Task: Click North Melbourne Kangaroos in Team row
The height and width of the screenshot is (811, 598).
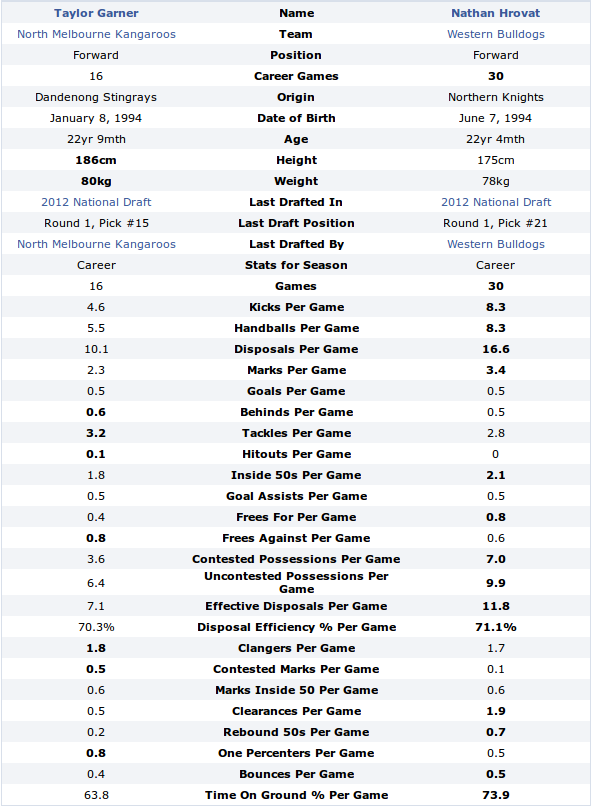Action: (x=96, y=34)
